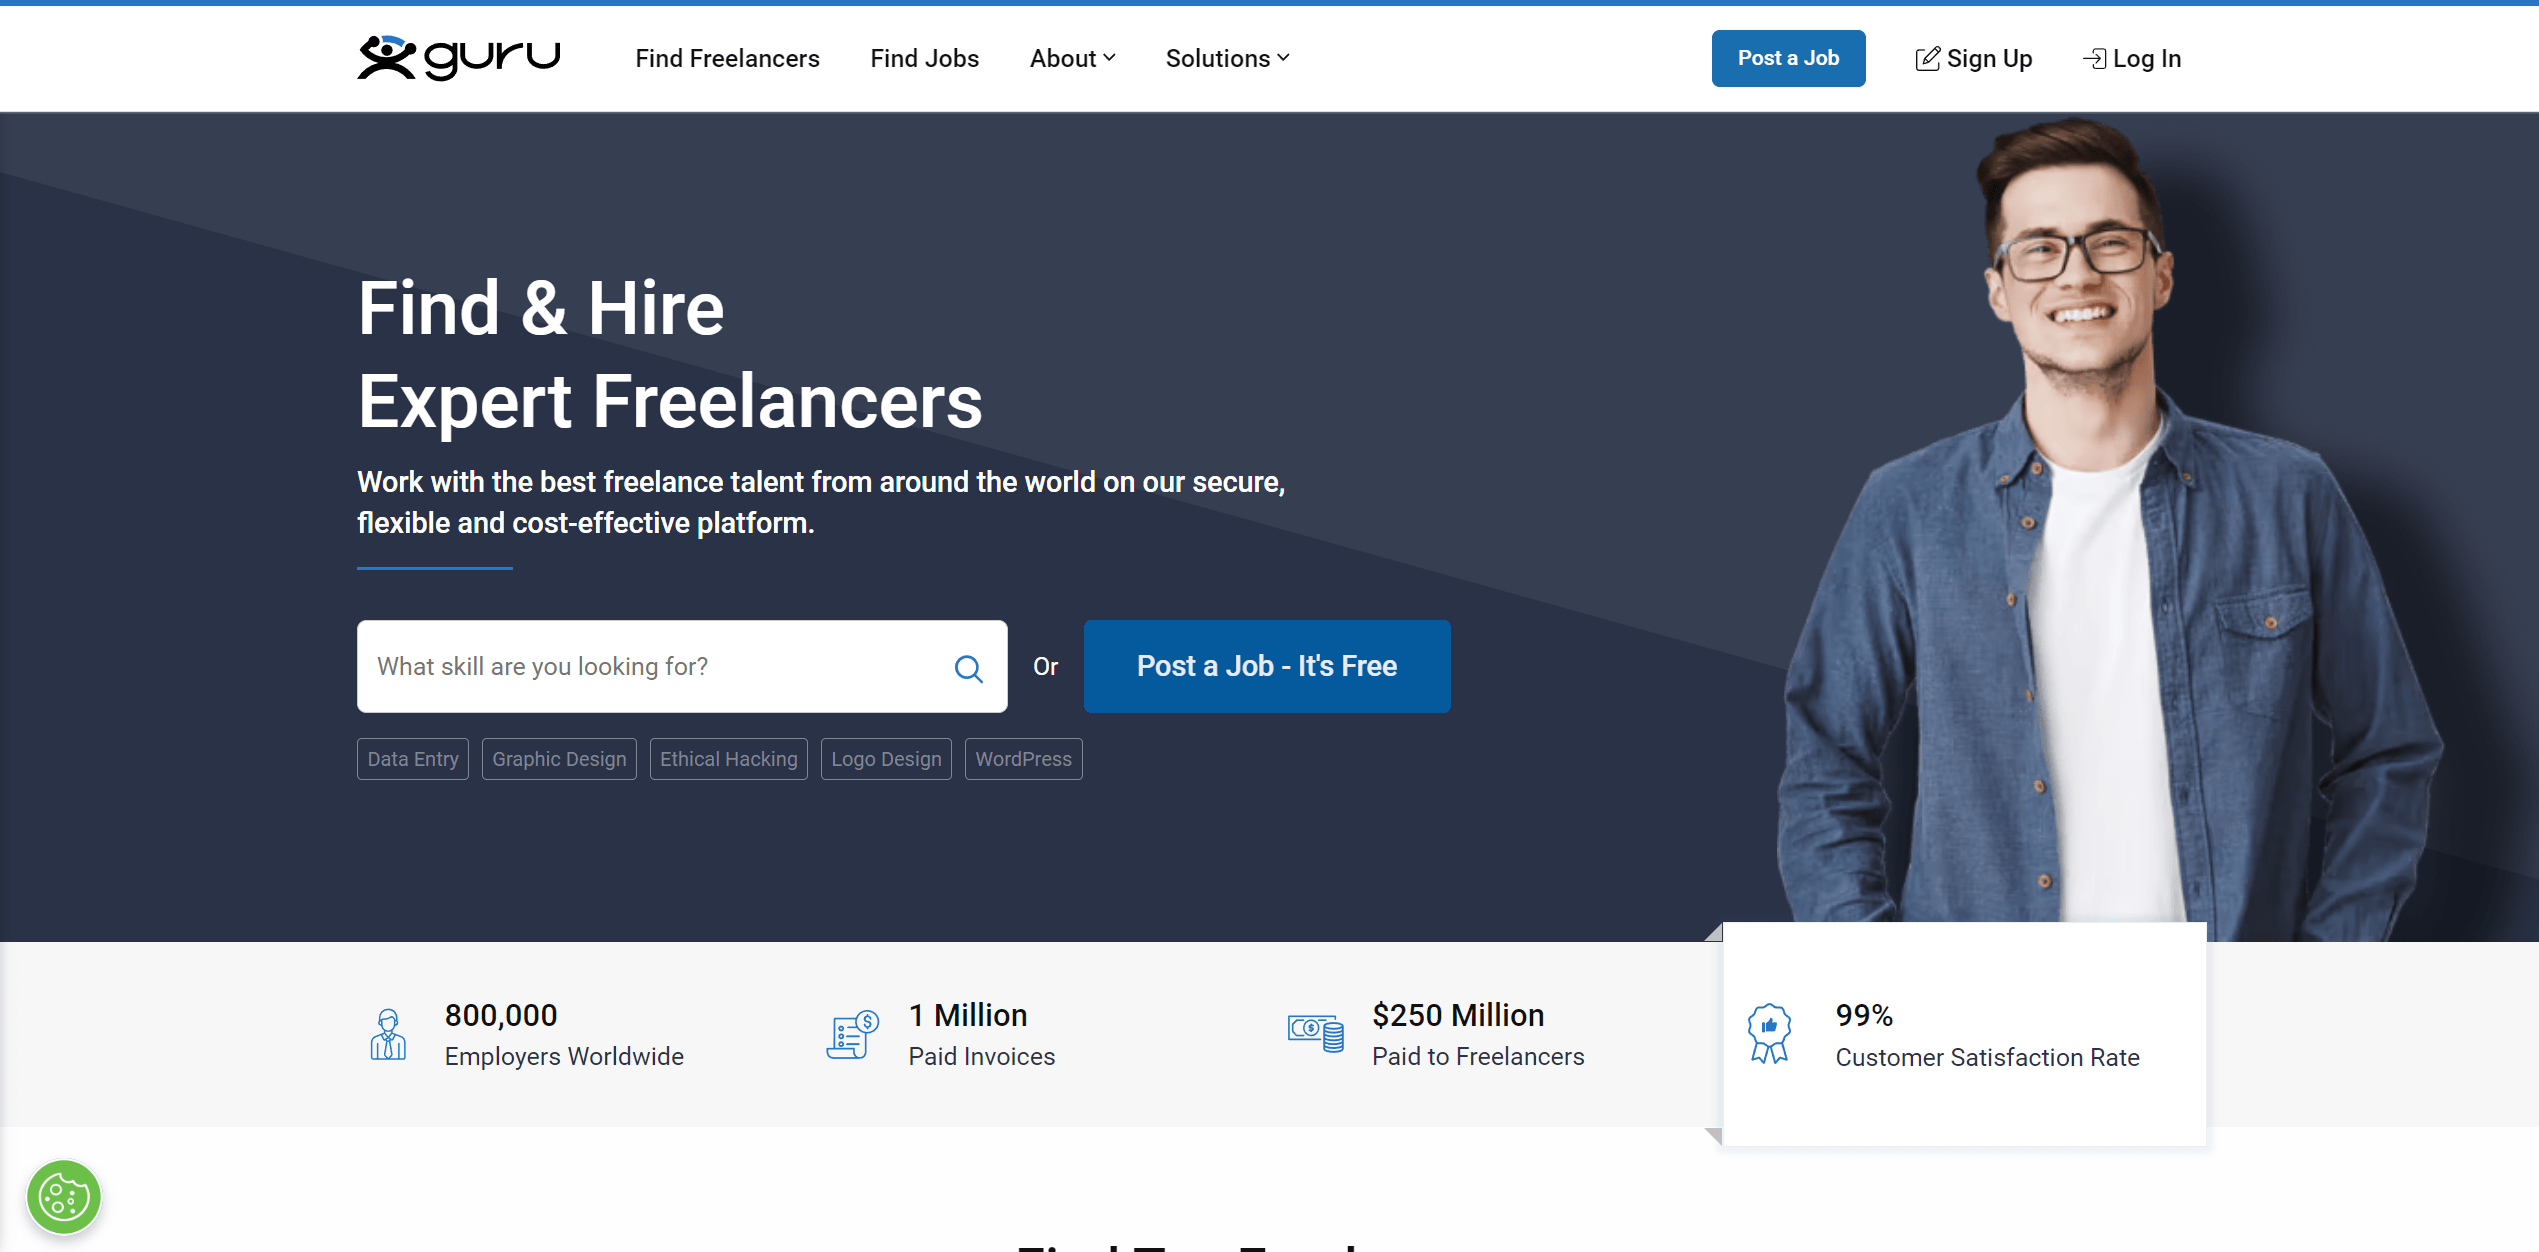Image resolution: width=2539 pixels, height=1252 pixels.
Task: Click the Guru logo icon
Action: (x=386, y=57)
